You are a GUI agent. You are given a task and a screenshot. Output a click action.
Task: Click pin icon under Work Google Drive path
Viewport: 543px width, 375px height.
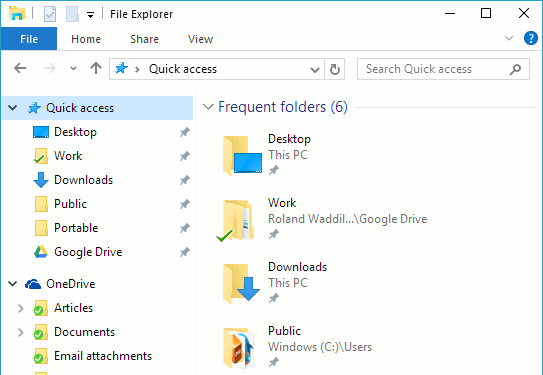coord(274,234)
